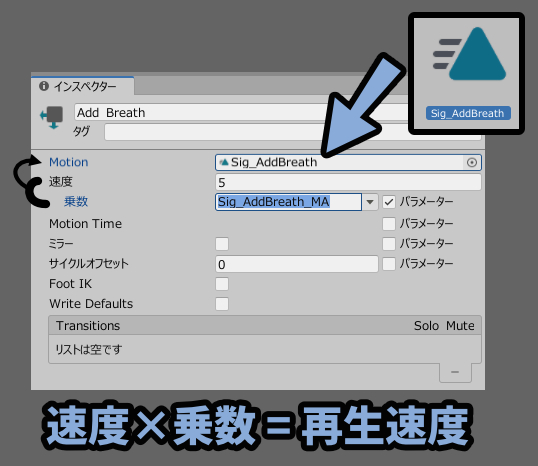538x466 pixels.
Task: Click the animator state icon beside Add Breath
Action: [52, 117]
